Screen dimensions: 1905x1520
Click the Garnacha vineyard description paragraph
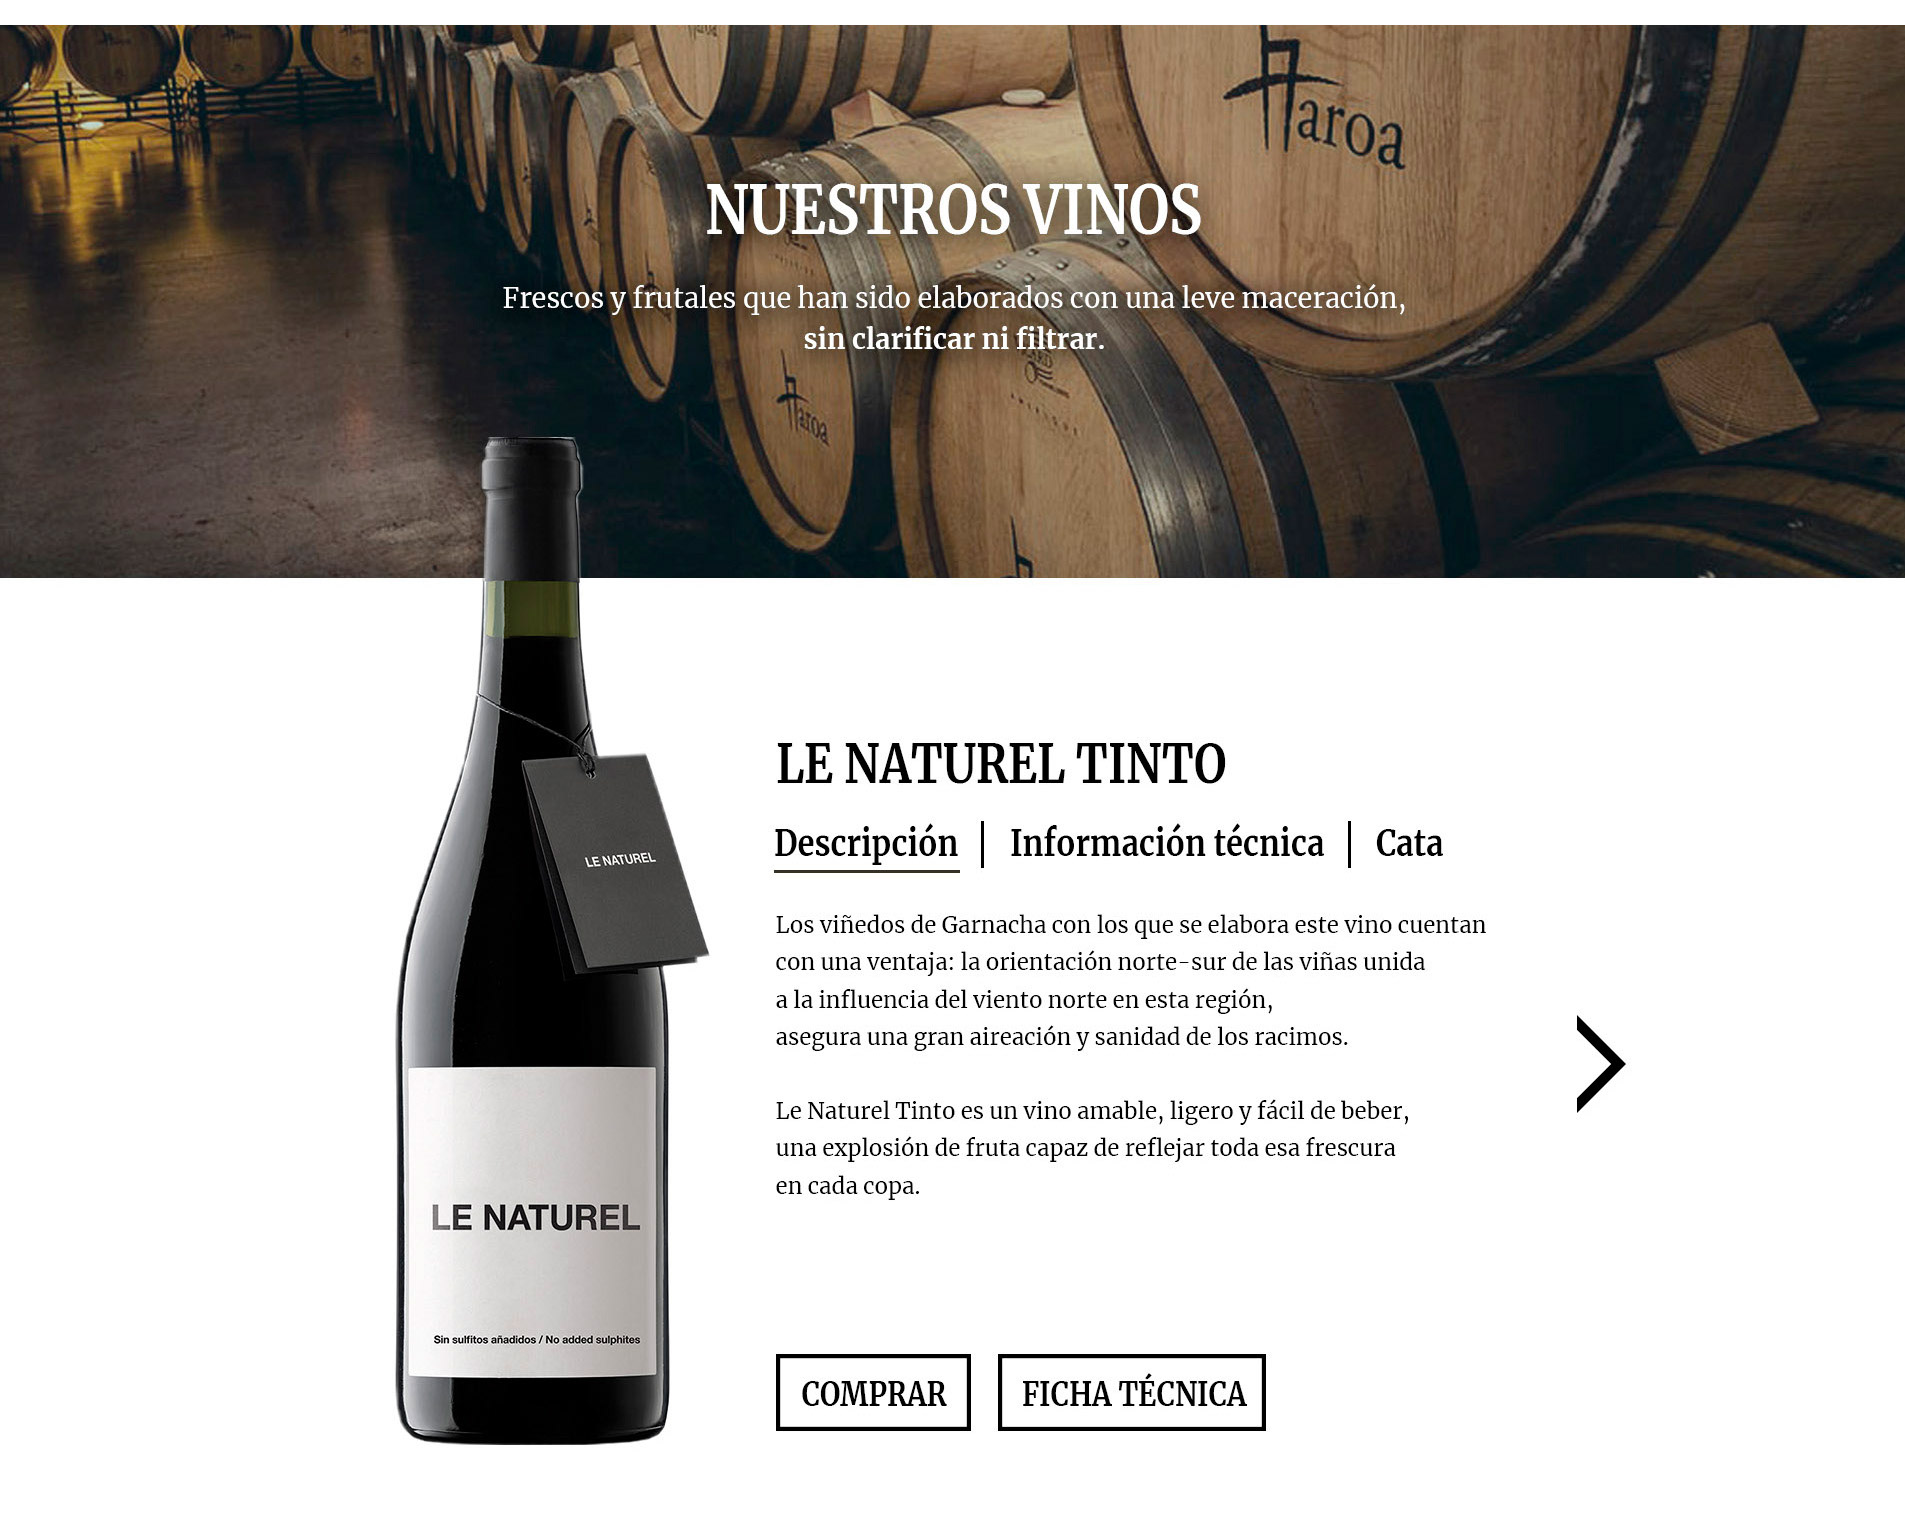[x=1131, y=980]
